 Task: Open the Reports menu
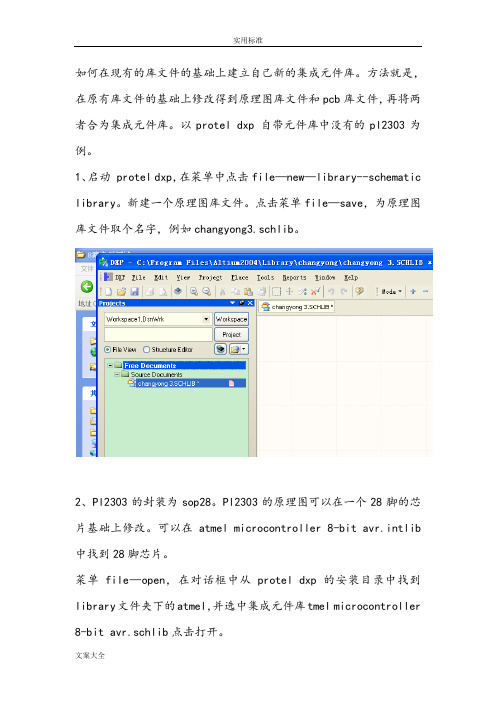point(294,278)
